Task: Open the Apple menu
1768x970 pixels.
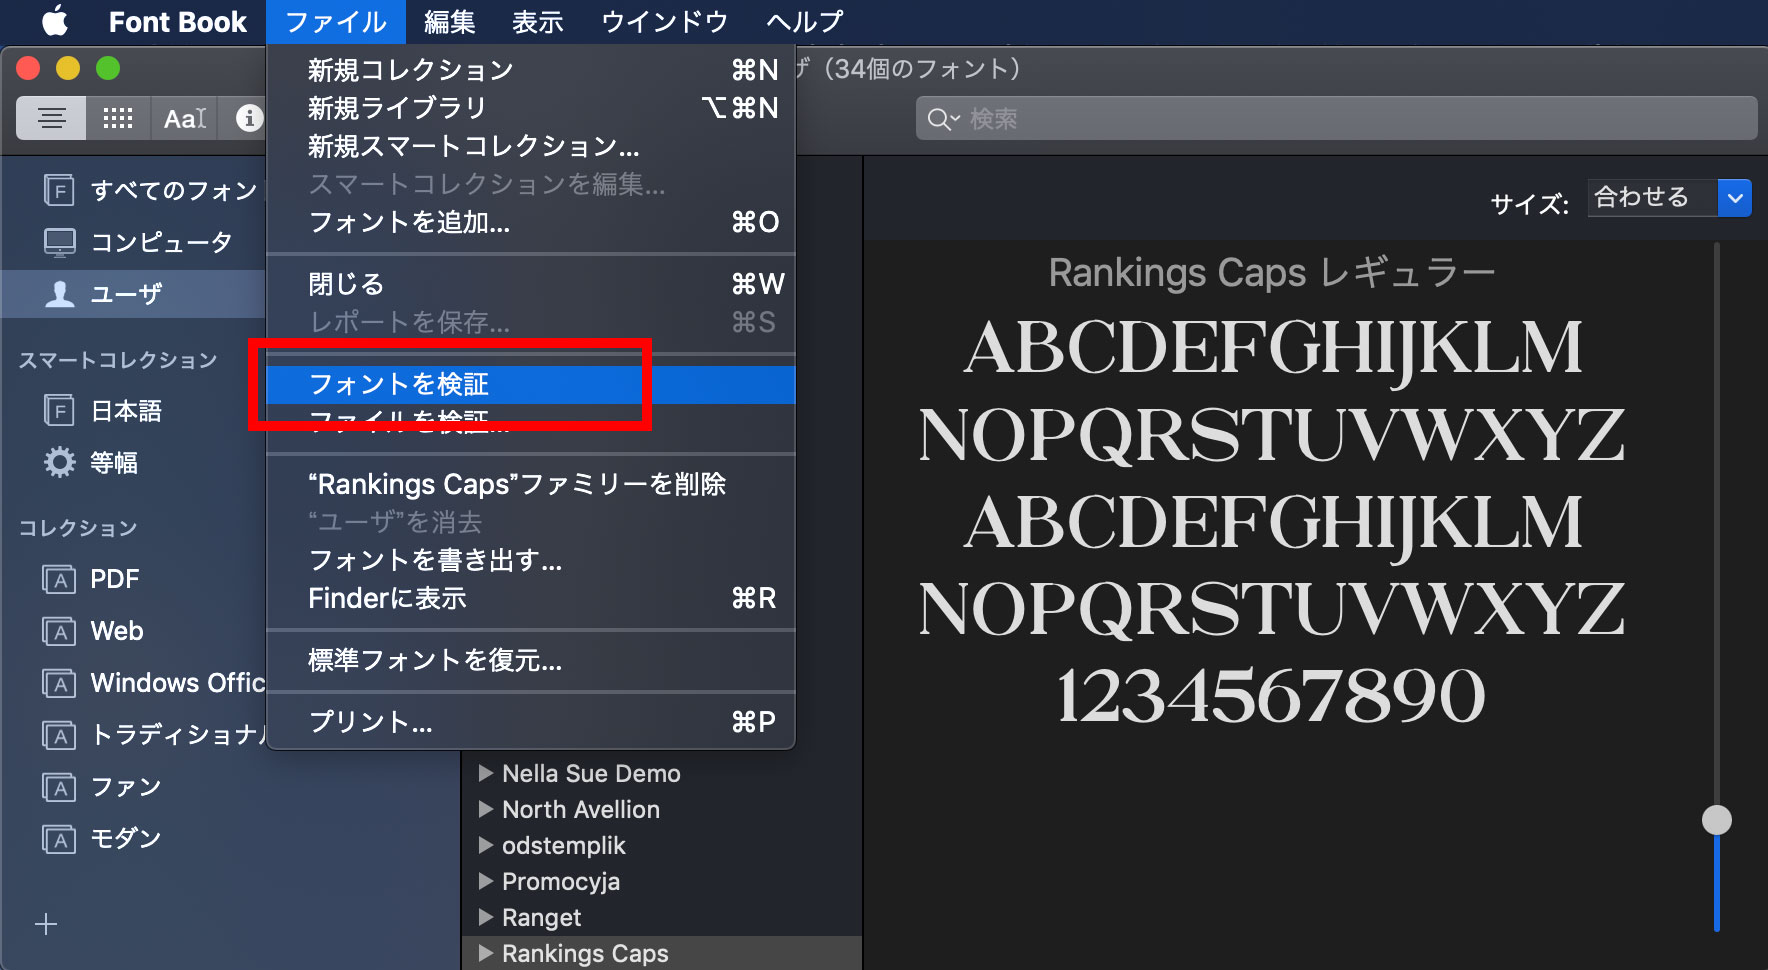Action: coord(54,21)
